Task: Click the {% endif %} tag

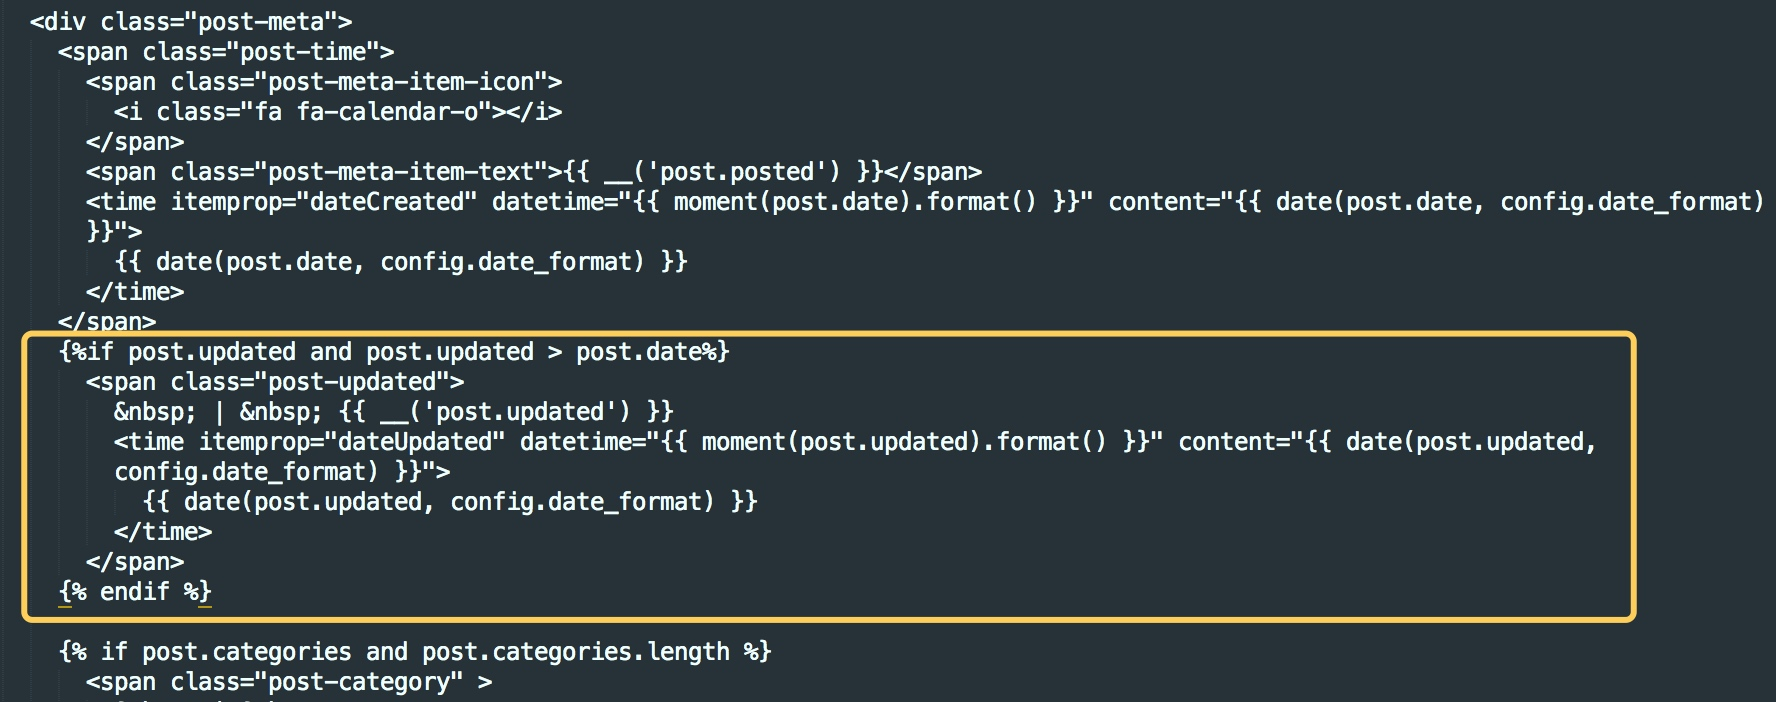Action: pos(135,592)
